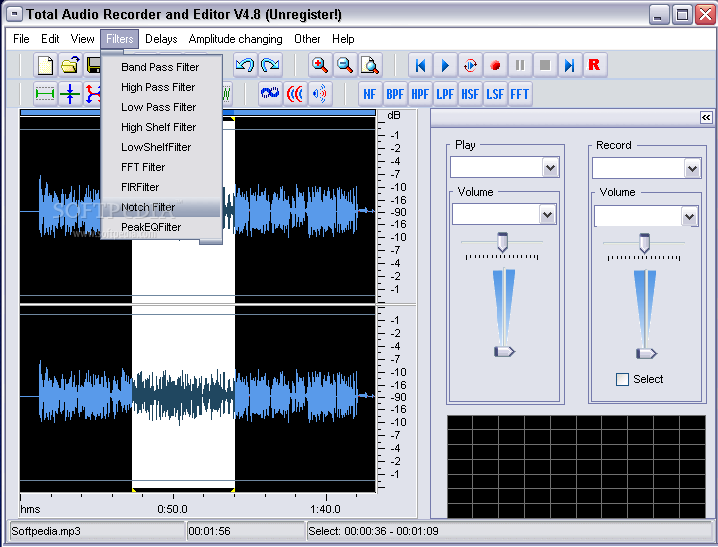Viewport: 718px width, 547px height.
Task: Click the green select-range toolbar icon
Action: click(45, 94)
